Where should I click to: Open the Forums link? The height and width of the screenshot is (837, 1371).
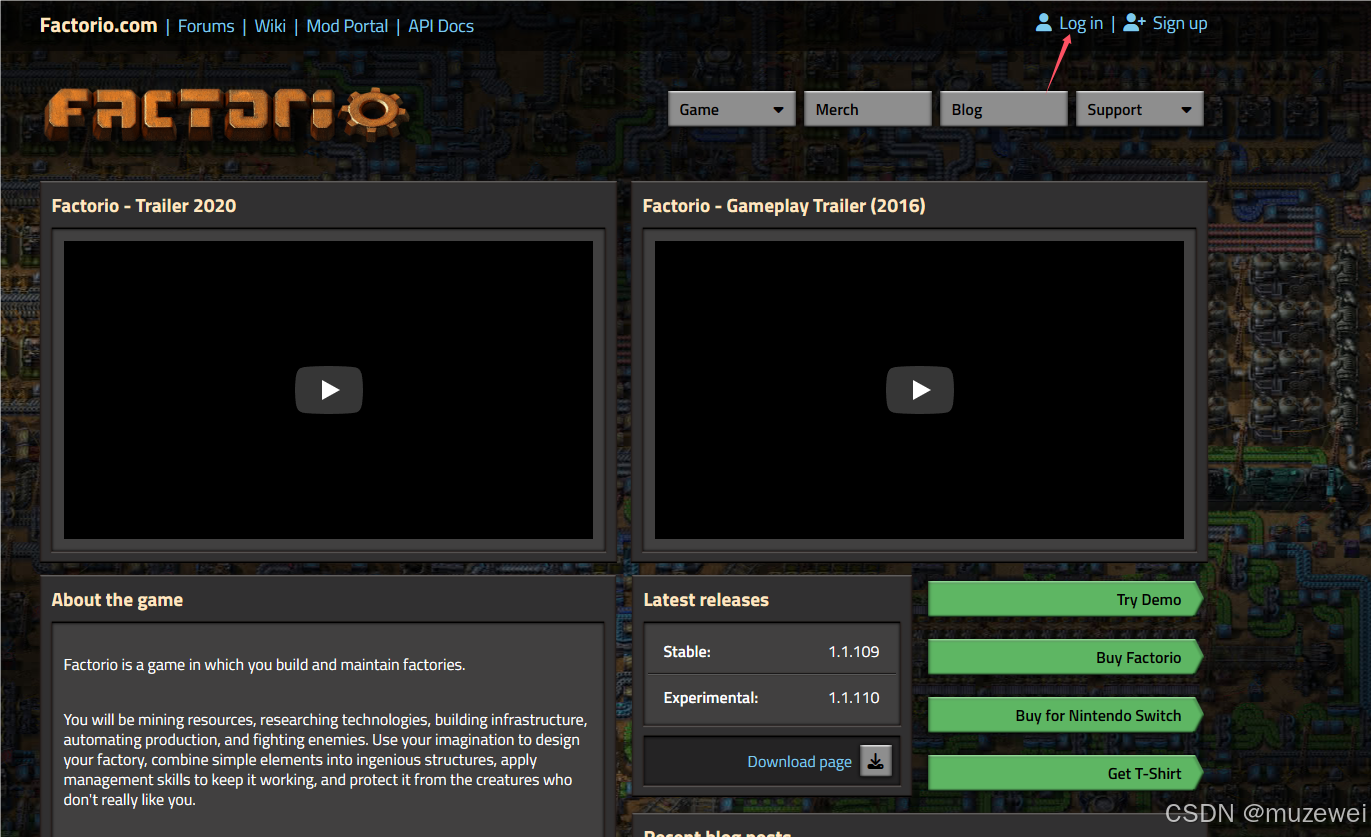pyautogui.click(x=206, y=26)
